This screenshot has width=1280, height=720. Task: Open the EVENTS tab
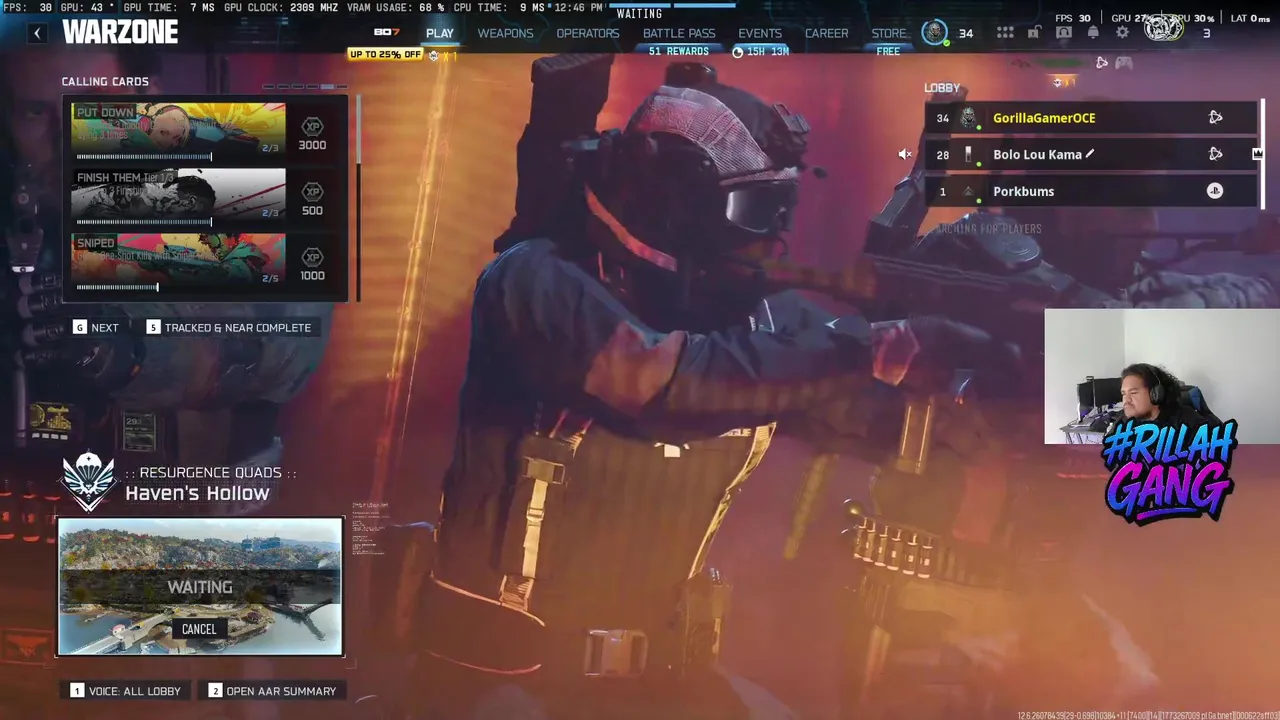coord(760,33)
